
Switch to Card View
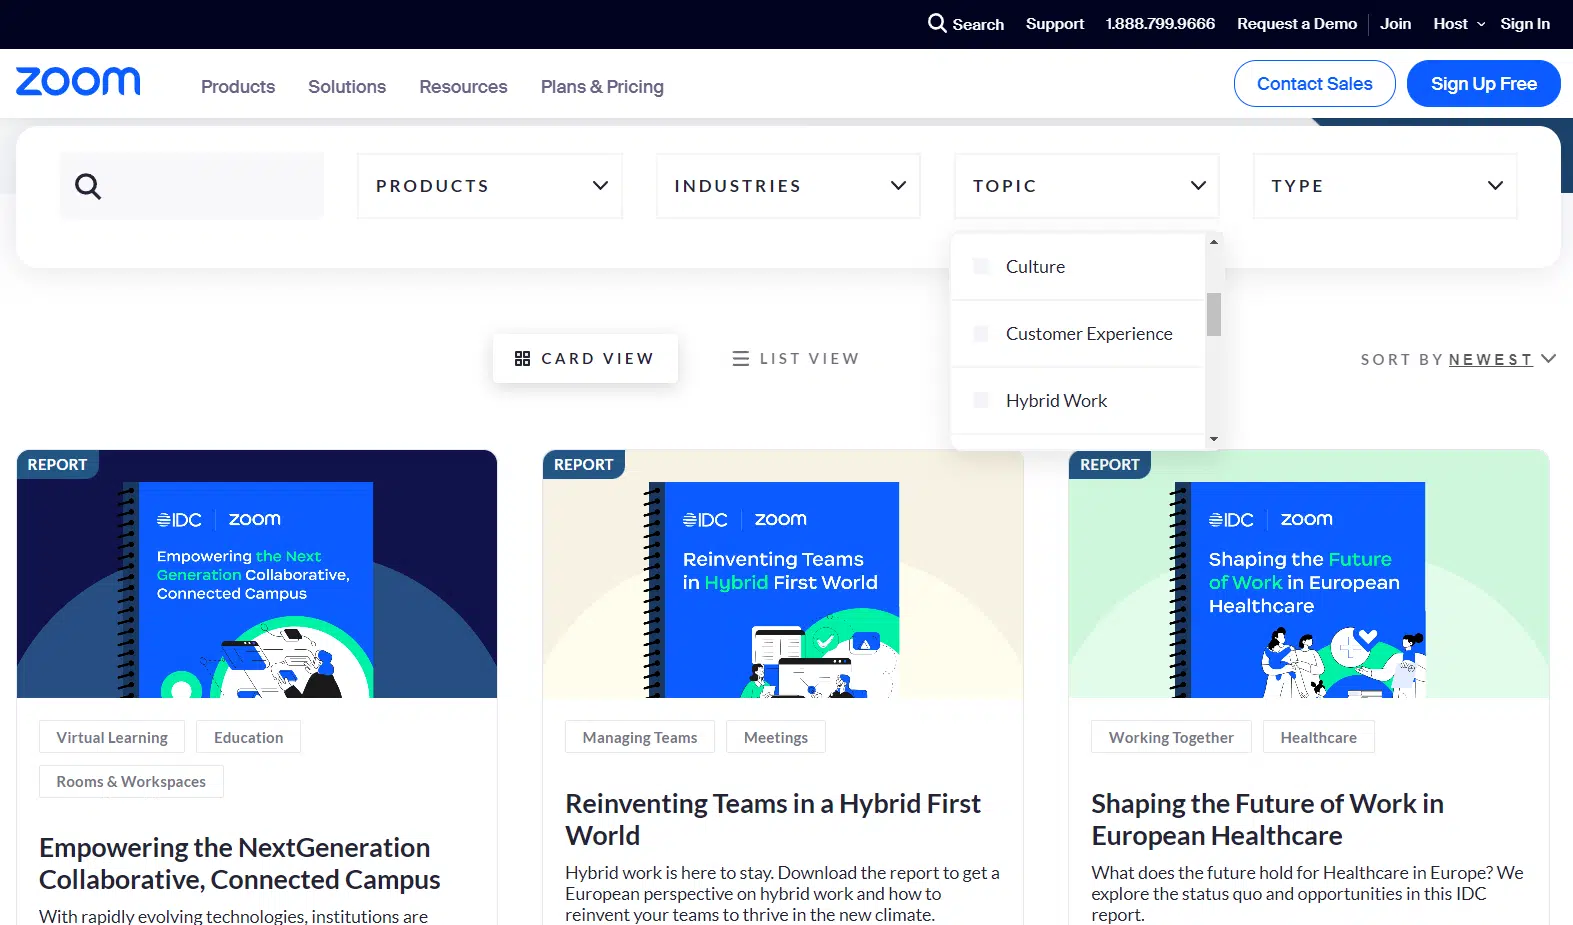(585, 358)
